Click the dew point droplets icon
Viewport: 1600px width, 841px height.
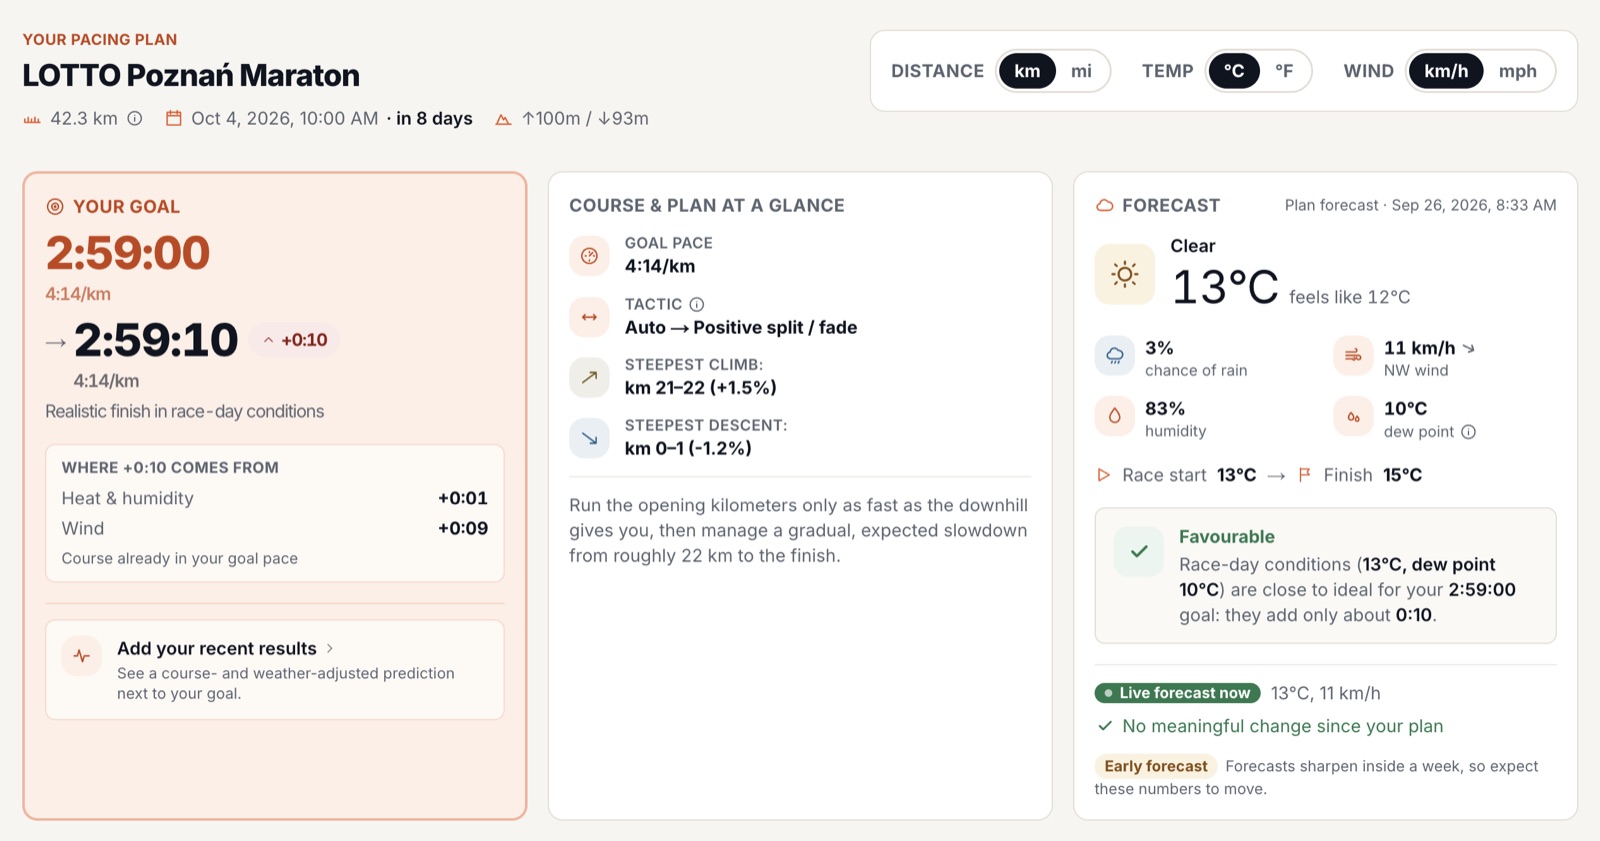click(1353, 417)
